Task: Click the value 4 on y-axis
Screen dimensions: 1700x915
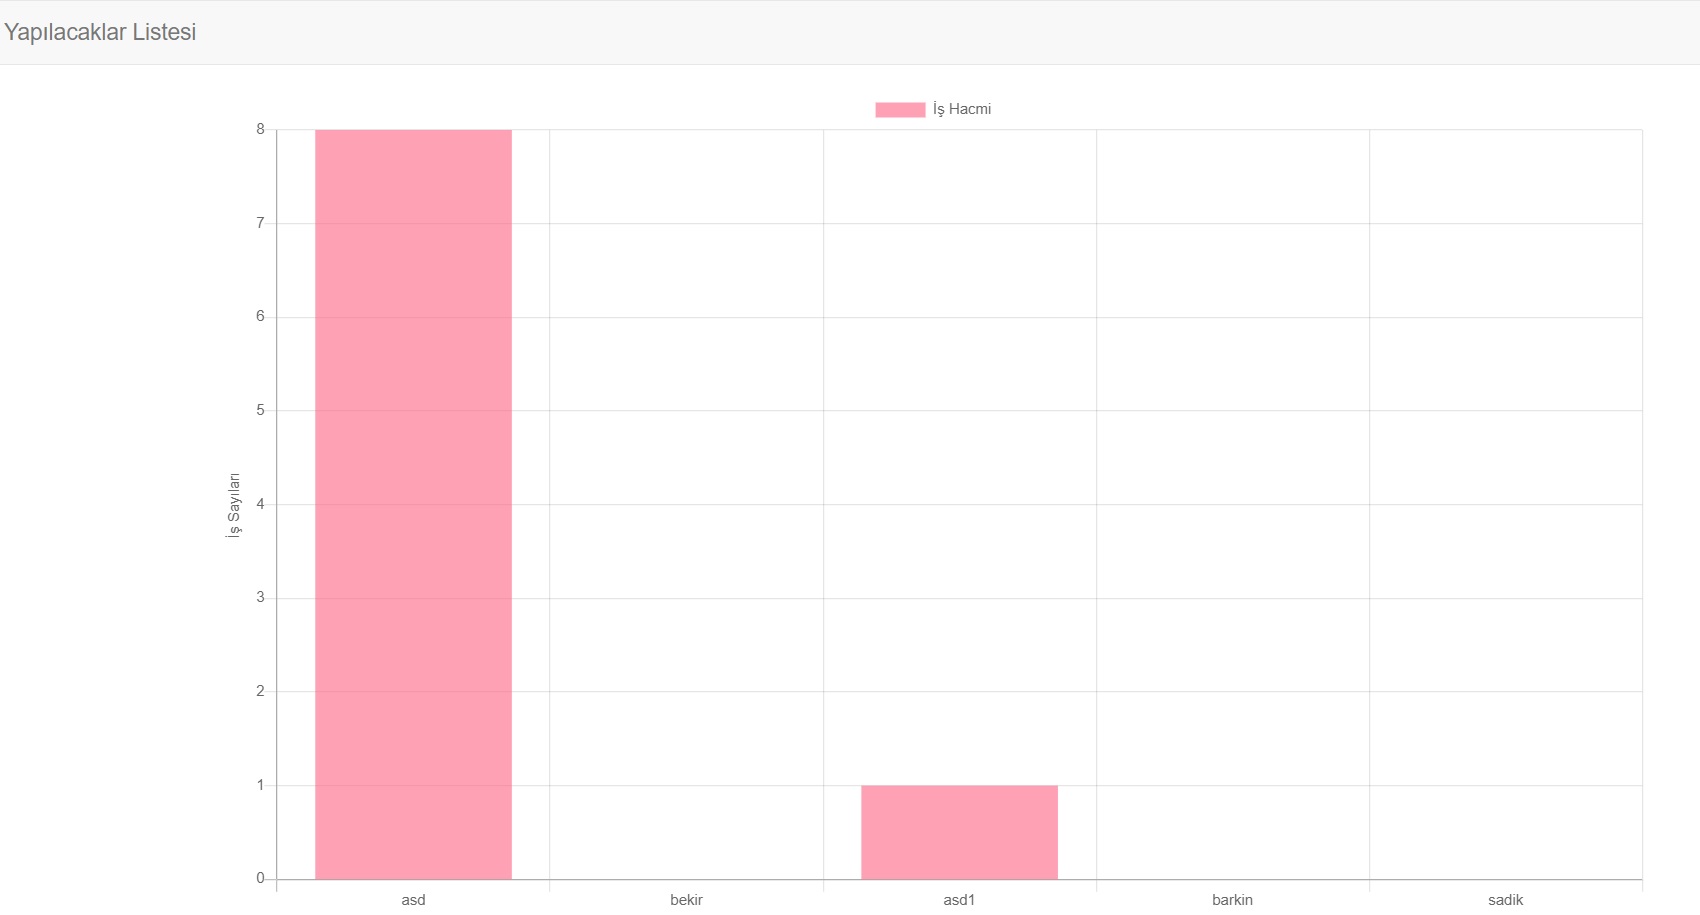Action: tap(259, 503)
